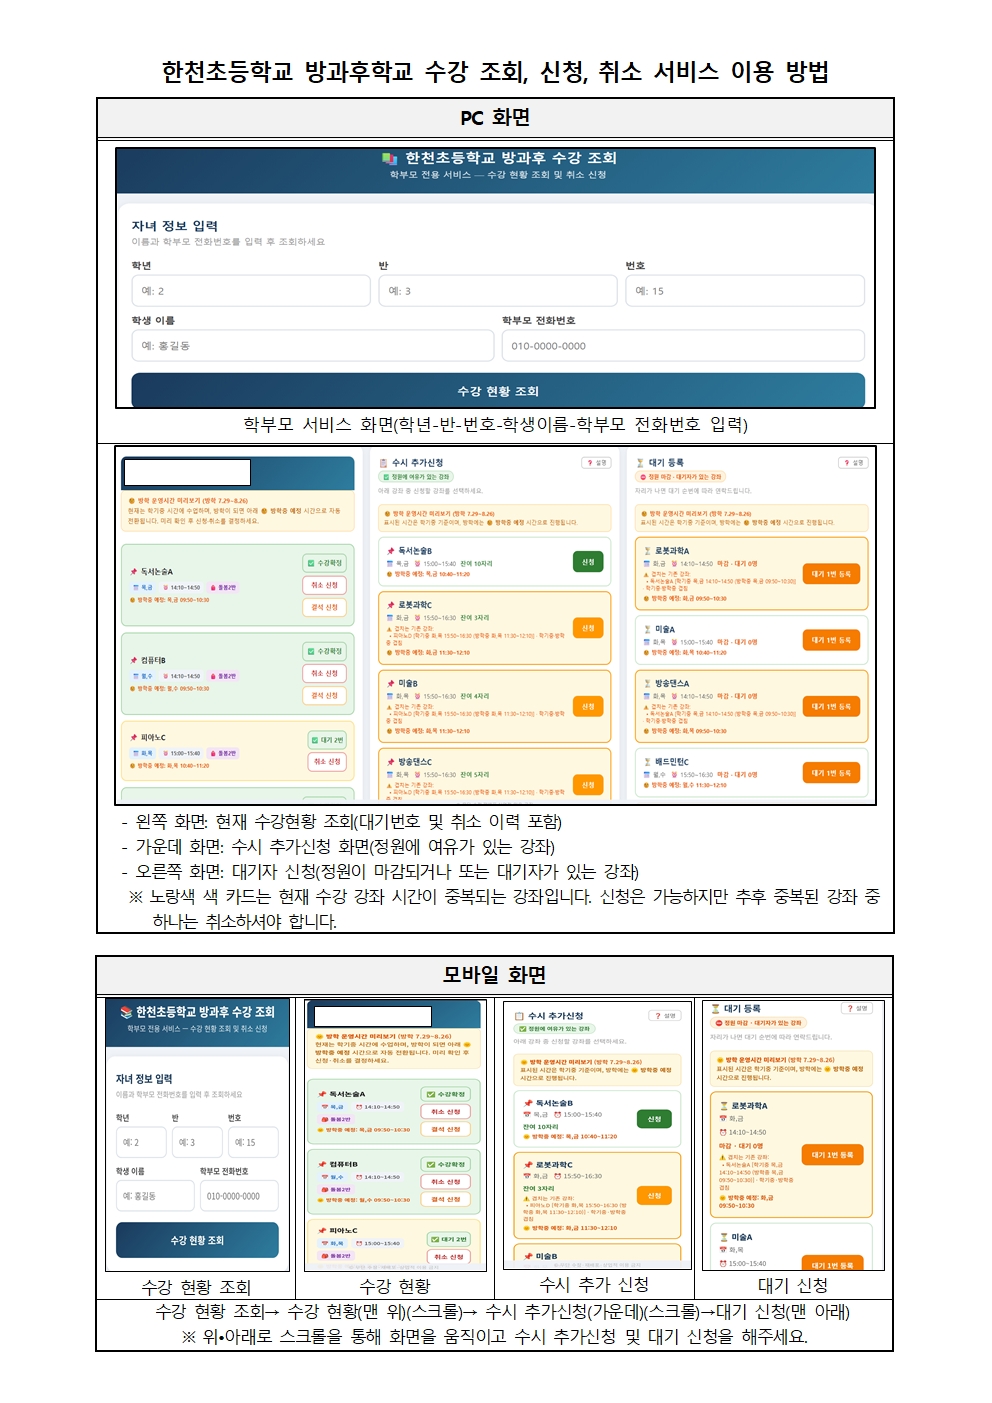The height and width of the screenshot is (1403, 992).
Task: Click hourglass icon of mobile 대기 등록 heading
Action: coord(716,1008)
